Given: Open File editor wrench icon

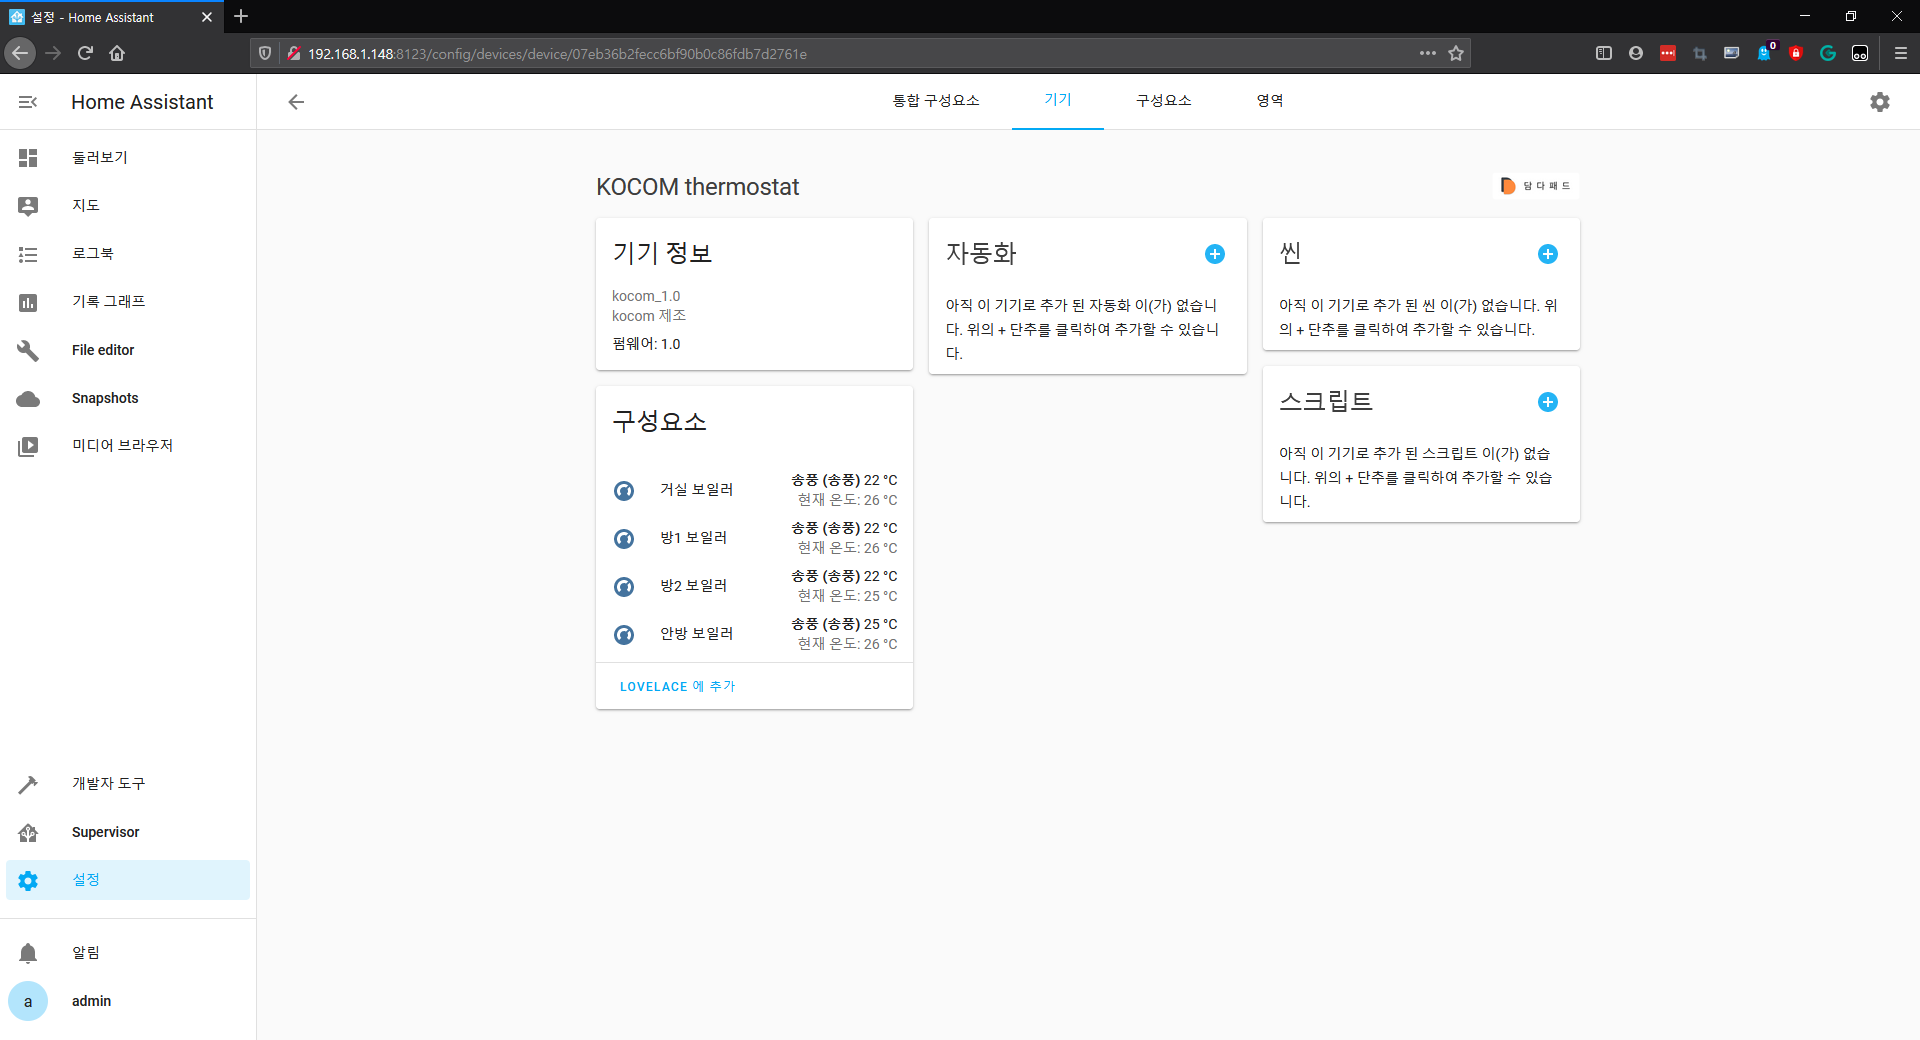Looking at the screenshot, I should (28, 350).
